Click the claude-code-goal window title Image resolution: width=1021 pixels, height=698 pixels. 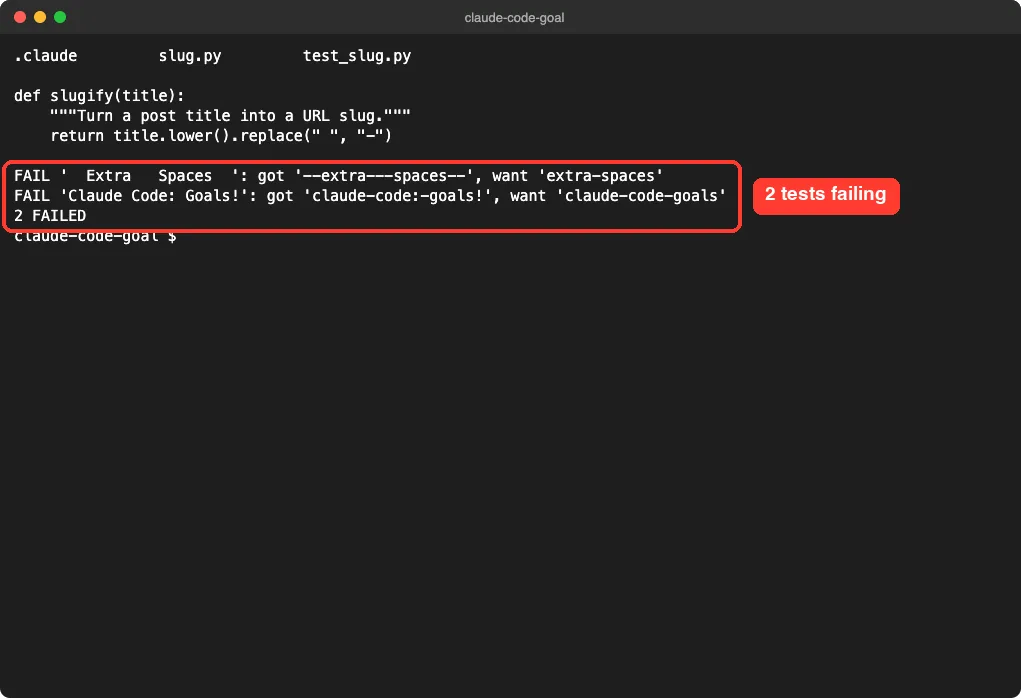tap(514, 18)
